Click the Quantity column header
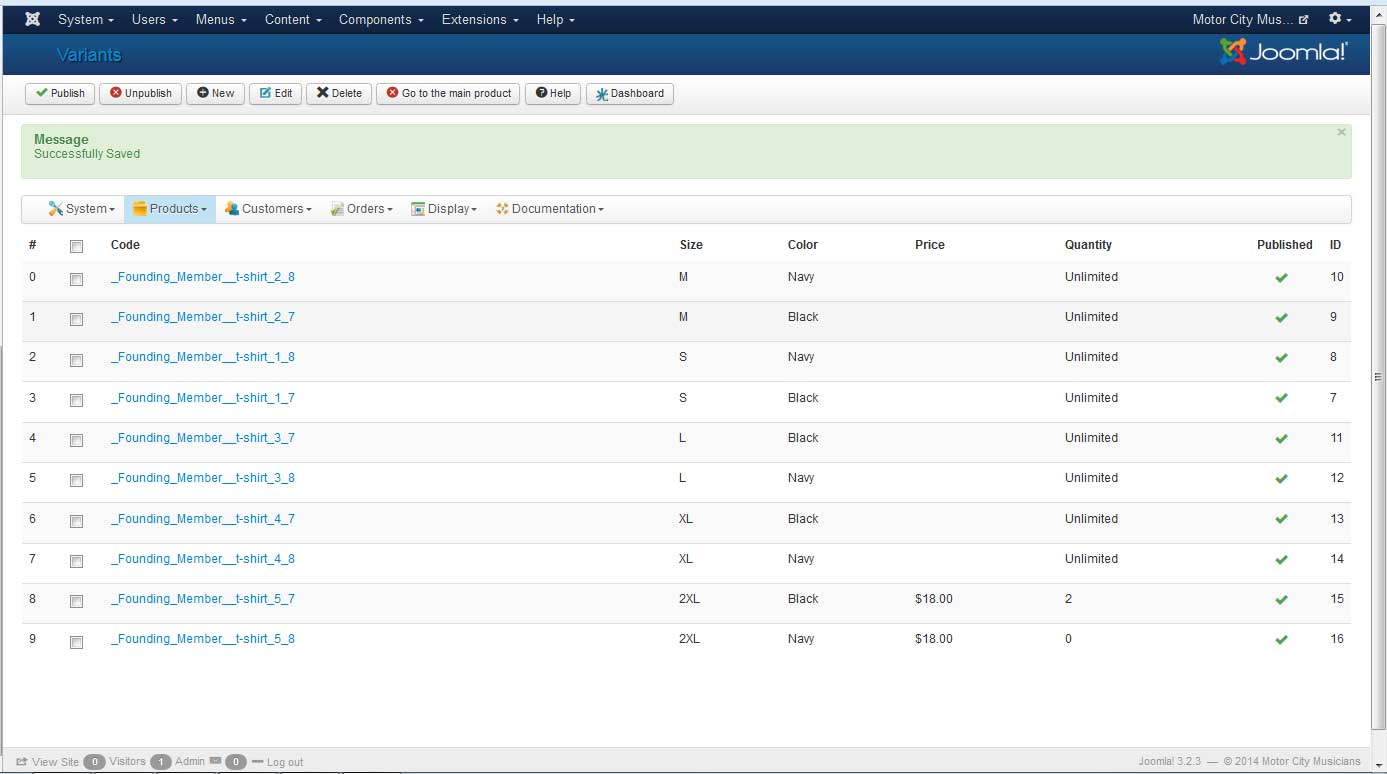This screenshot has height=774, width=1387. (1088, 245)
